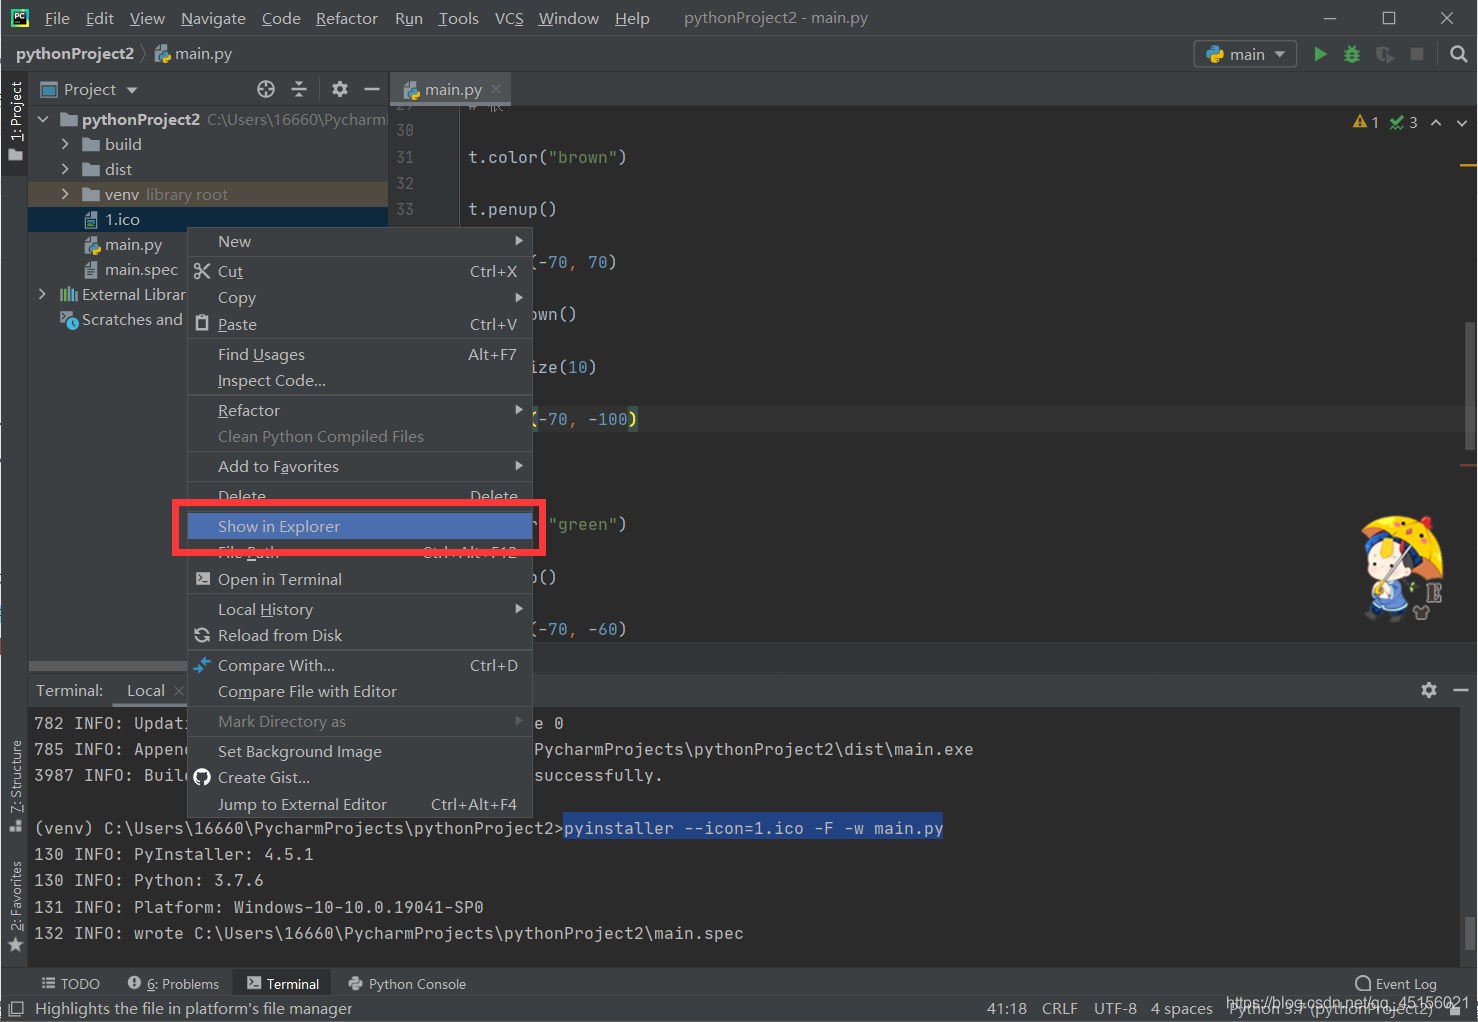Choose Jump to External Editor
Image resolution: width=1478 pixels, height=1022 pixels.
pos(360,804)
